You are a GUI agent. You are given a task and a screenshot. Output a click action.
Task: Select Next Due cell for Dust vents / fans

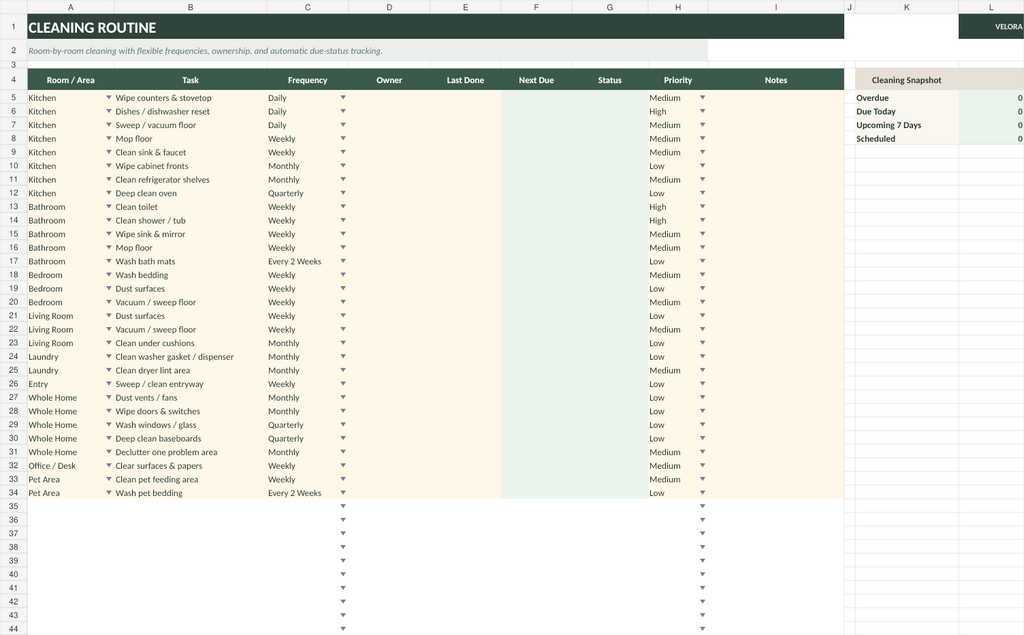[536, 397]
